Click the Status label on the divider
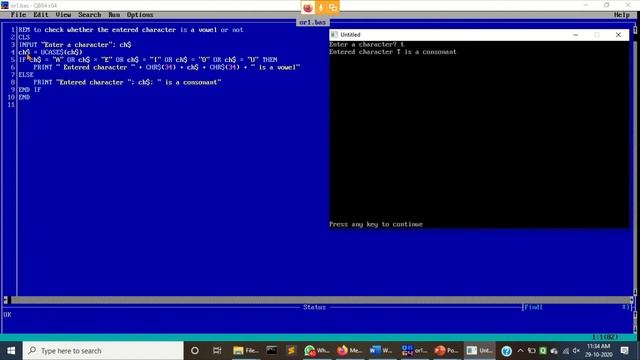This screenshot has width=640, height=360. [x=314, y=307]
